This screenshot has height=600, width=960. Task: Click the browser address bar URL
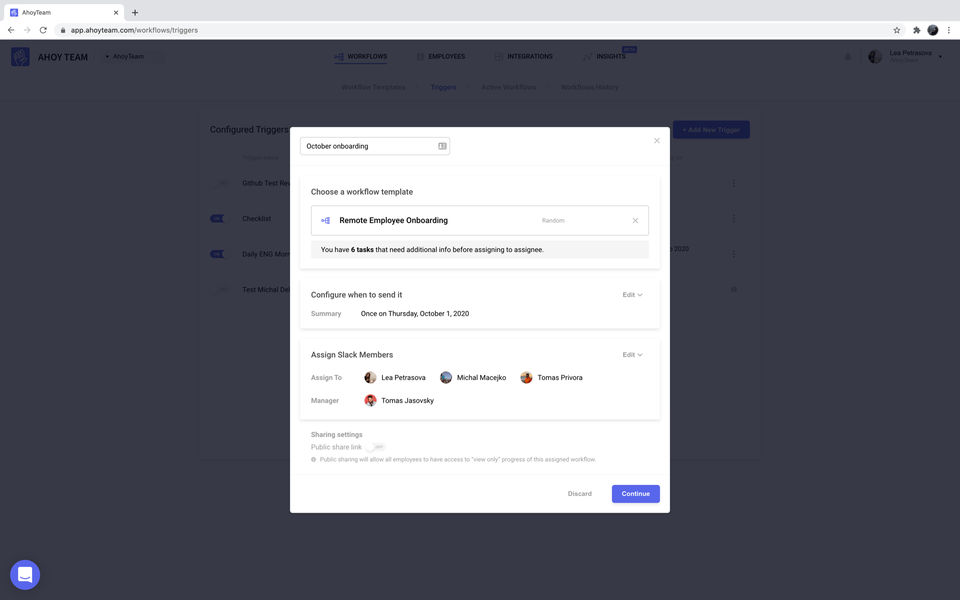pos(134,30)
